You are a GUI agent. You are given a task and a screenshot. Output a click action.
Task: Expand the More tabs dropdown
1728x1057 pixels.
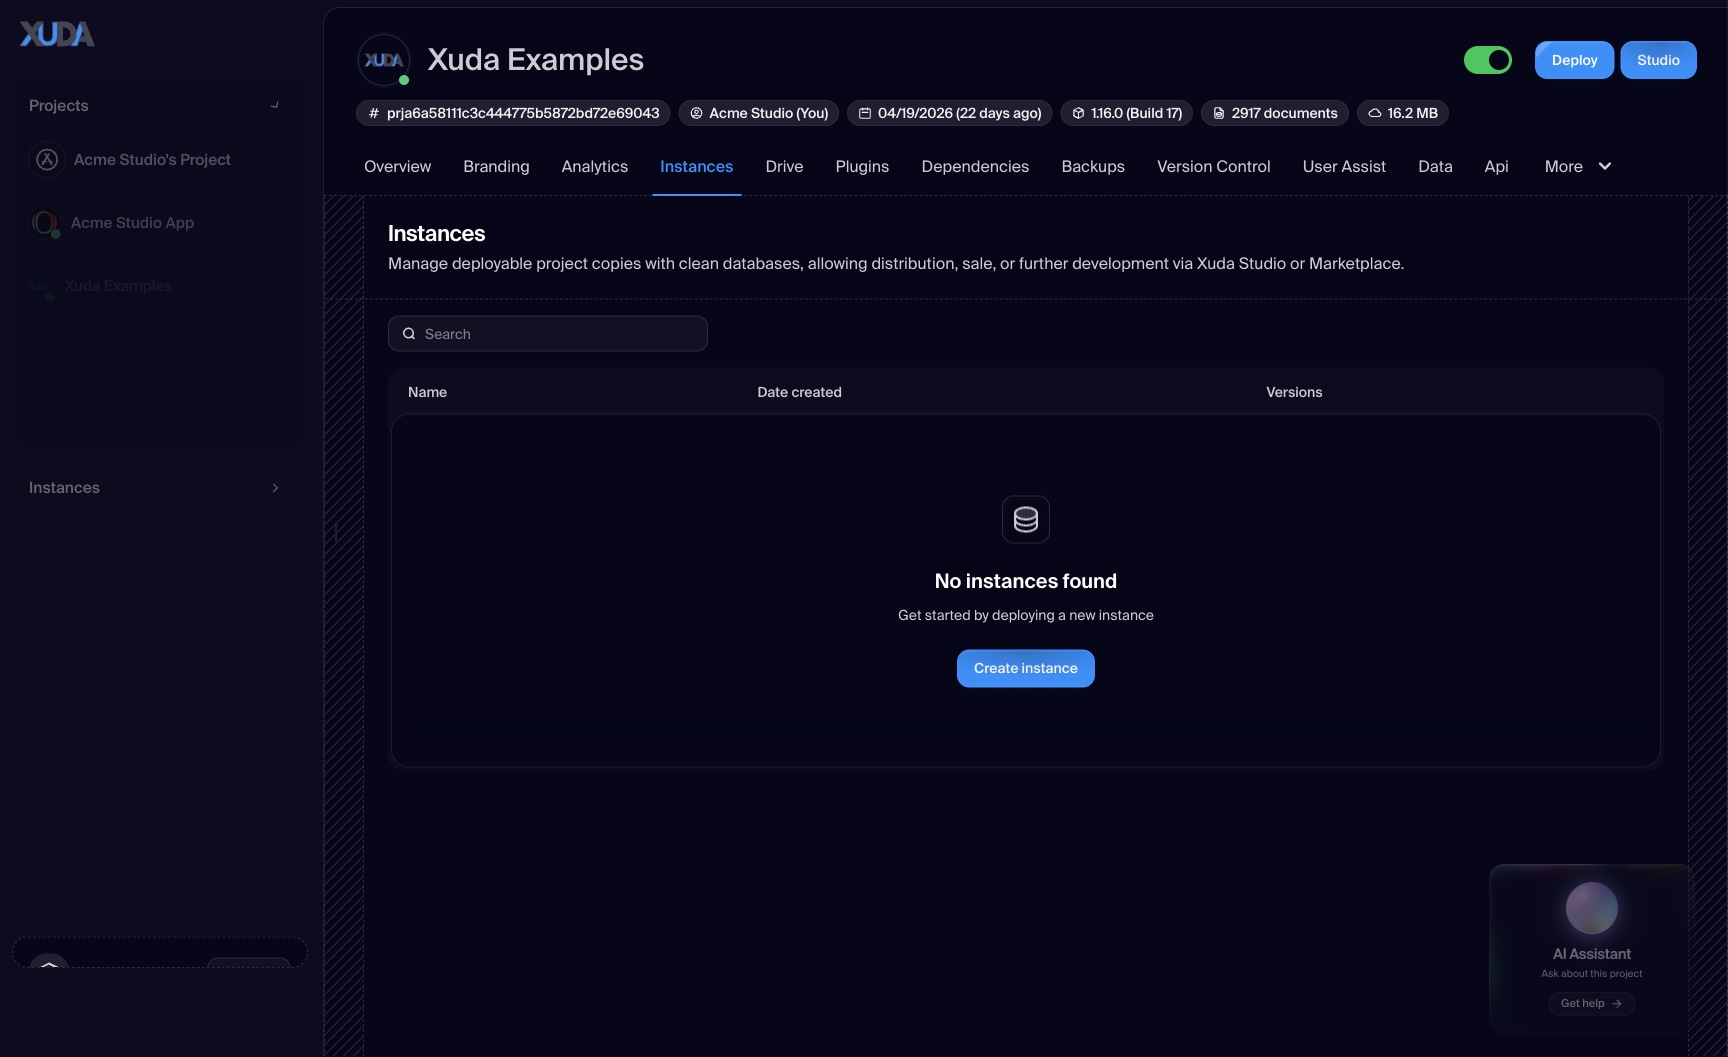click(1578, 166)
